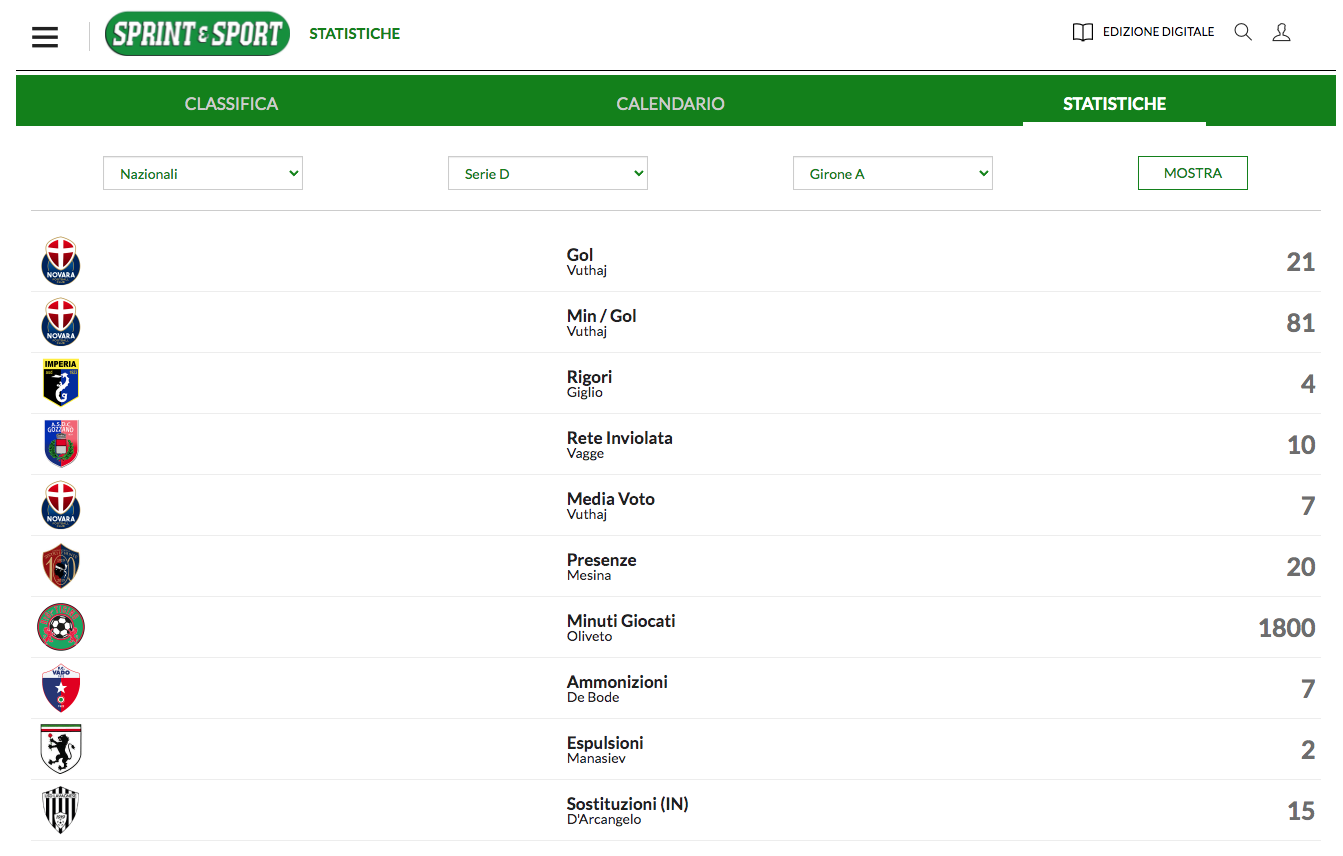Click the Novara crest beside Gol
The image size is (1343, 856).
[61, 261]
